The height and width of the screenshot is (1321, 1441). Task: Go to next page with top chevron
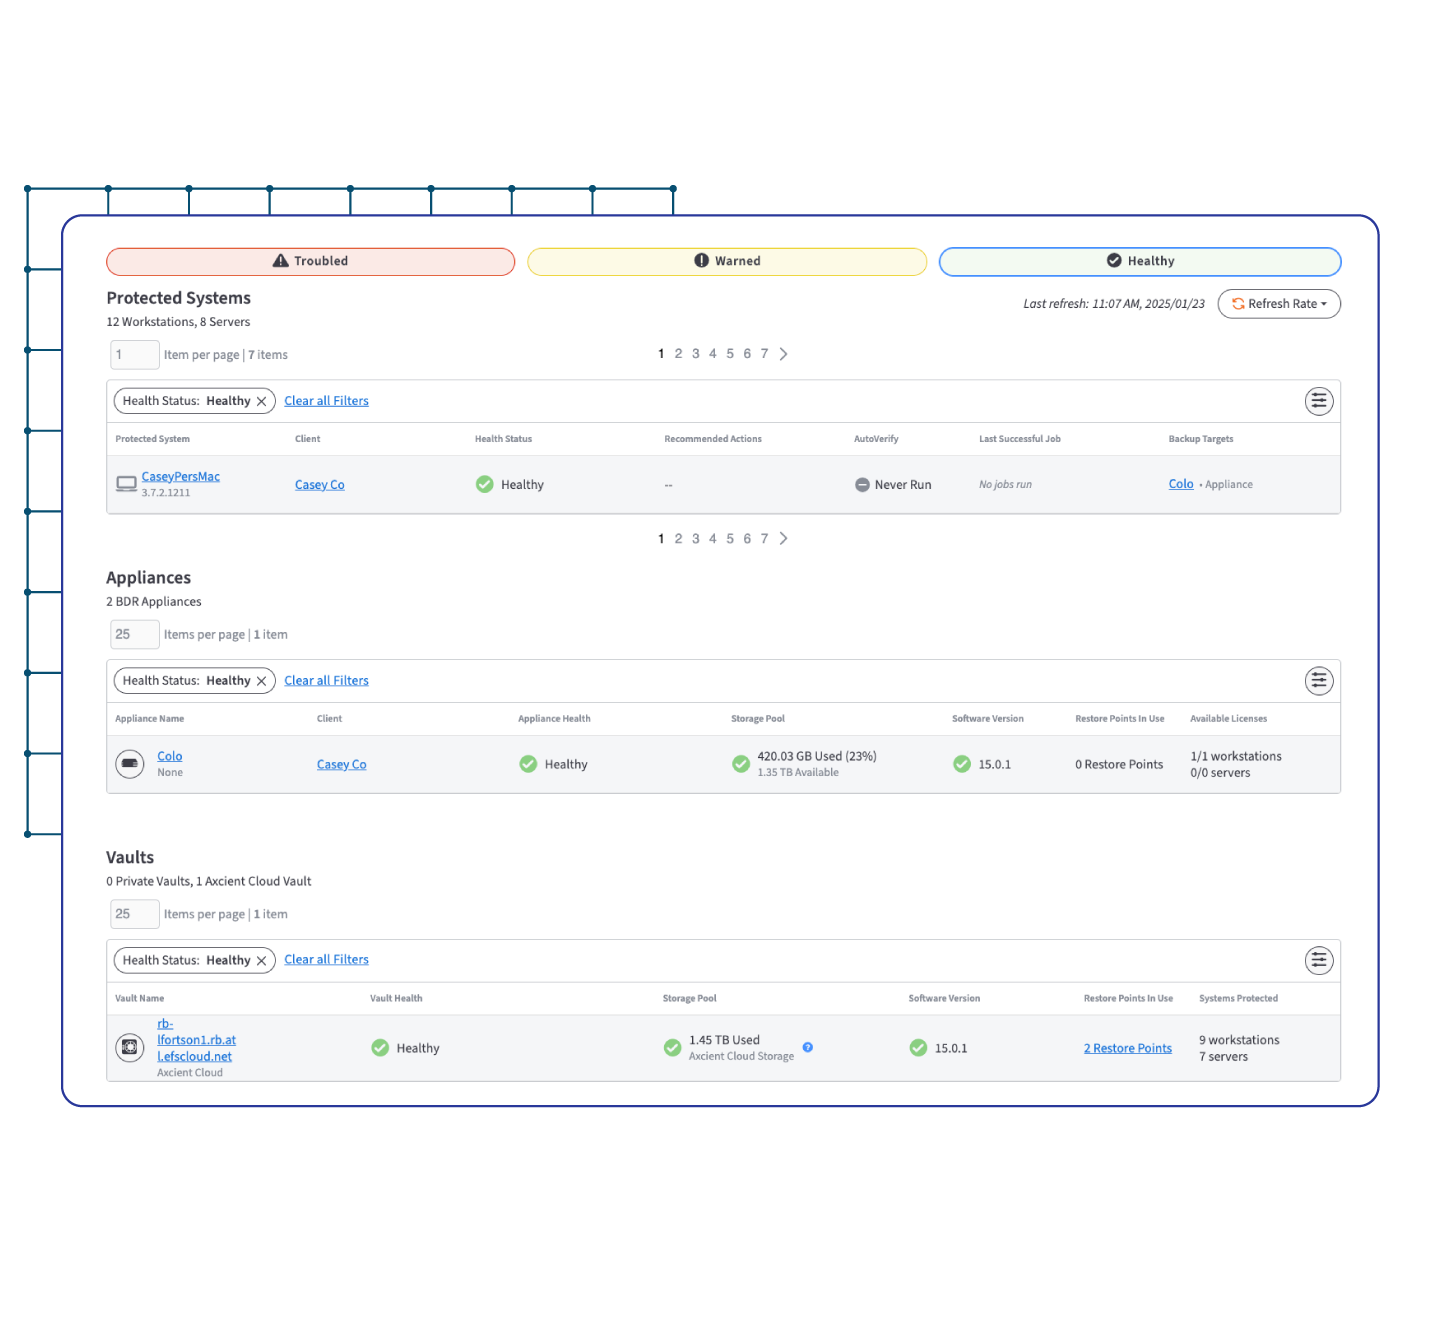pos(783,354)
